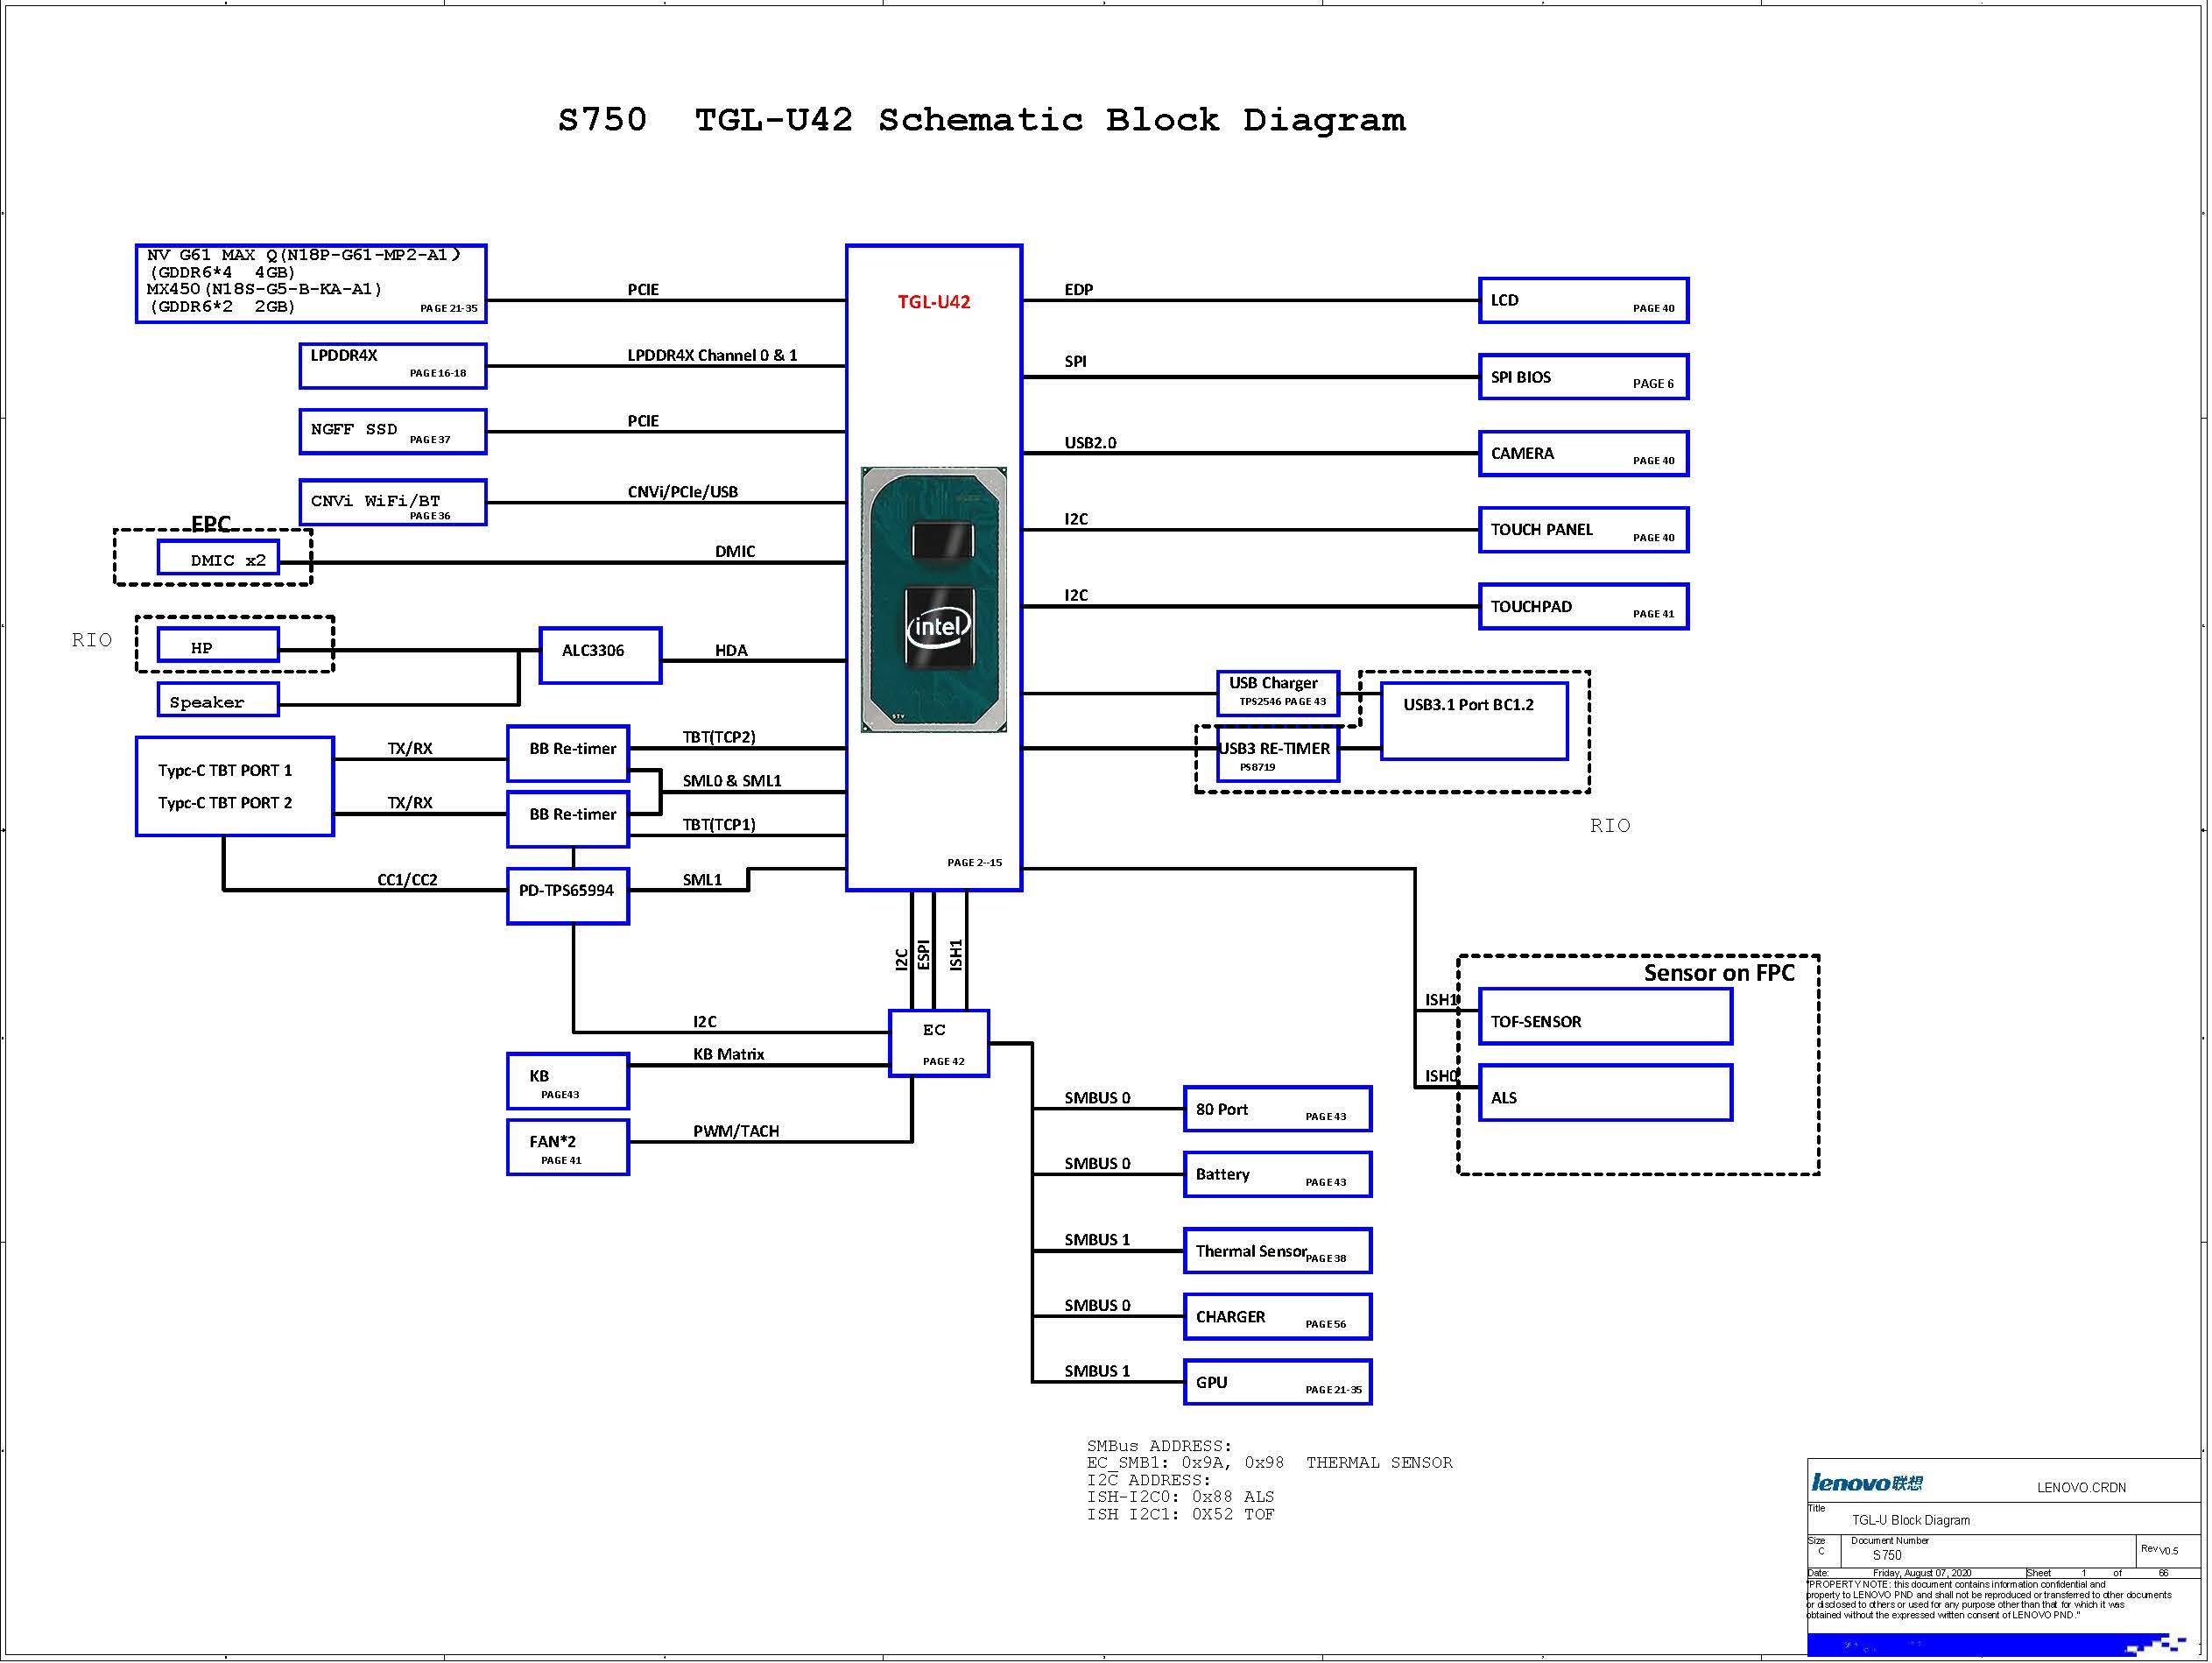Click the DMIC bus label

(x=735, y=552)
